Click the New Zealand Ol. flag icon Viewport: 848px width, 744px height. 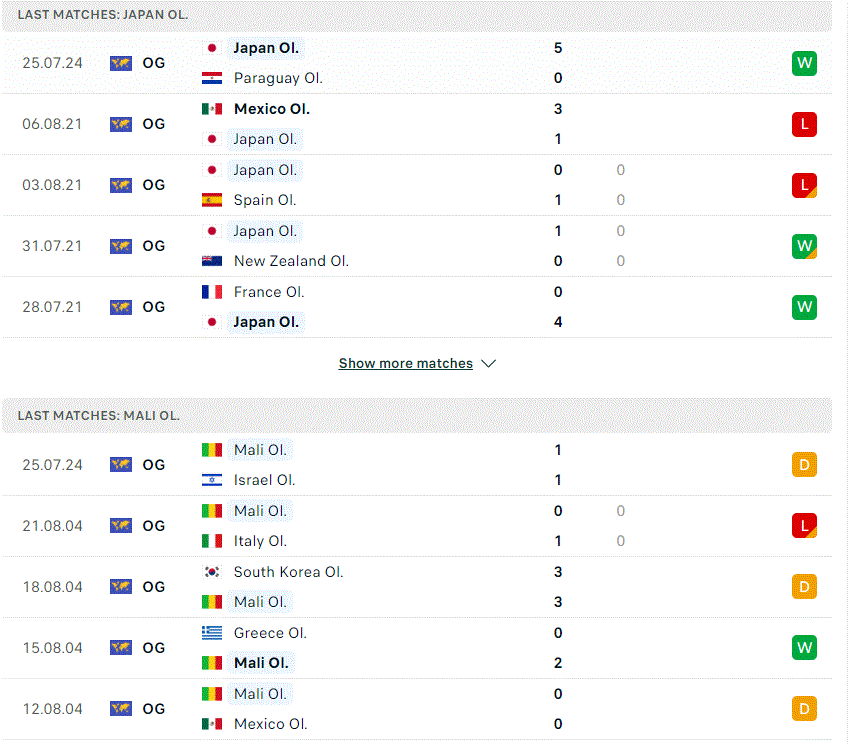[211, 261]
